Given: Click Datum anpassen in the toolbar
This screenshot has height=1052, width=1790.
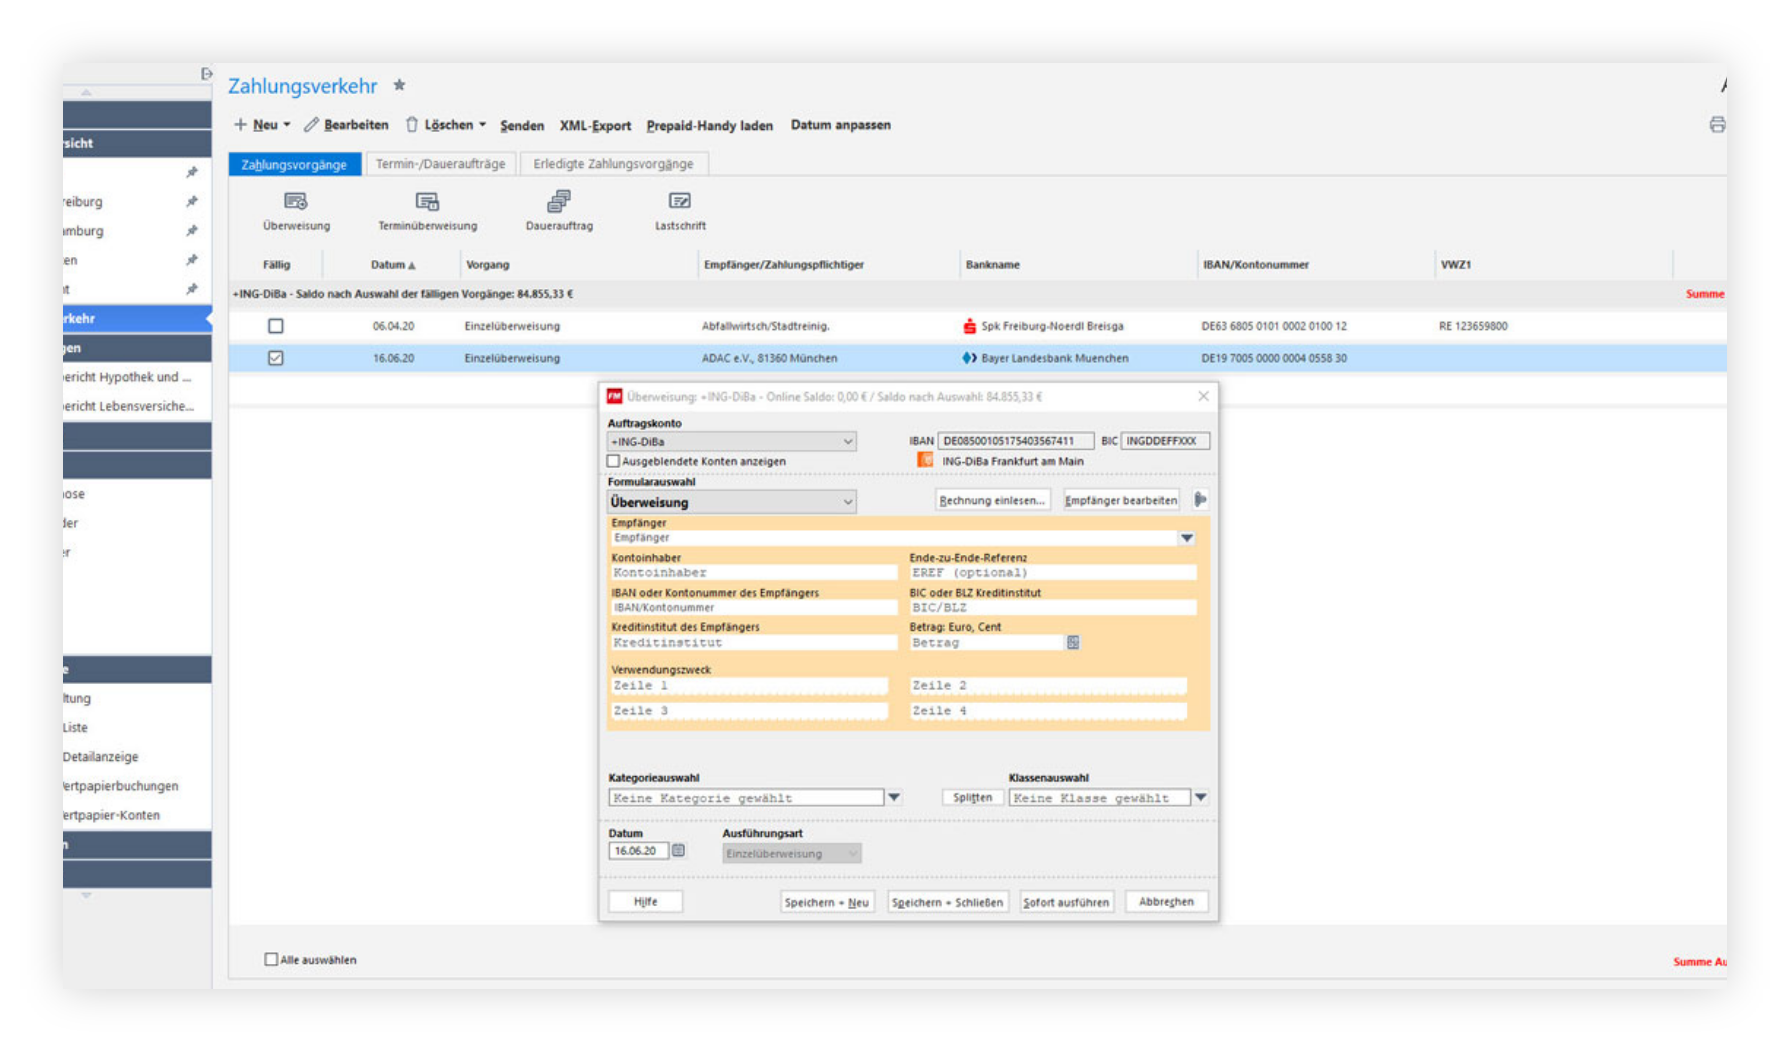Looking at the screenshot, I should pyautogui.click(x=840, y=125).
